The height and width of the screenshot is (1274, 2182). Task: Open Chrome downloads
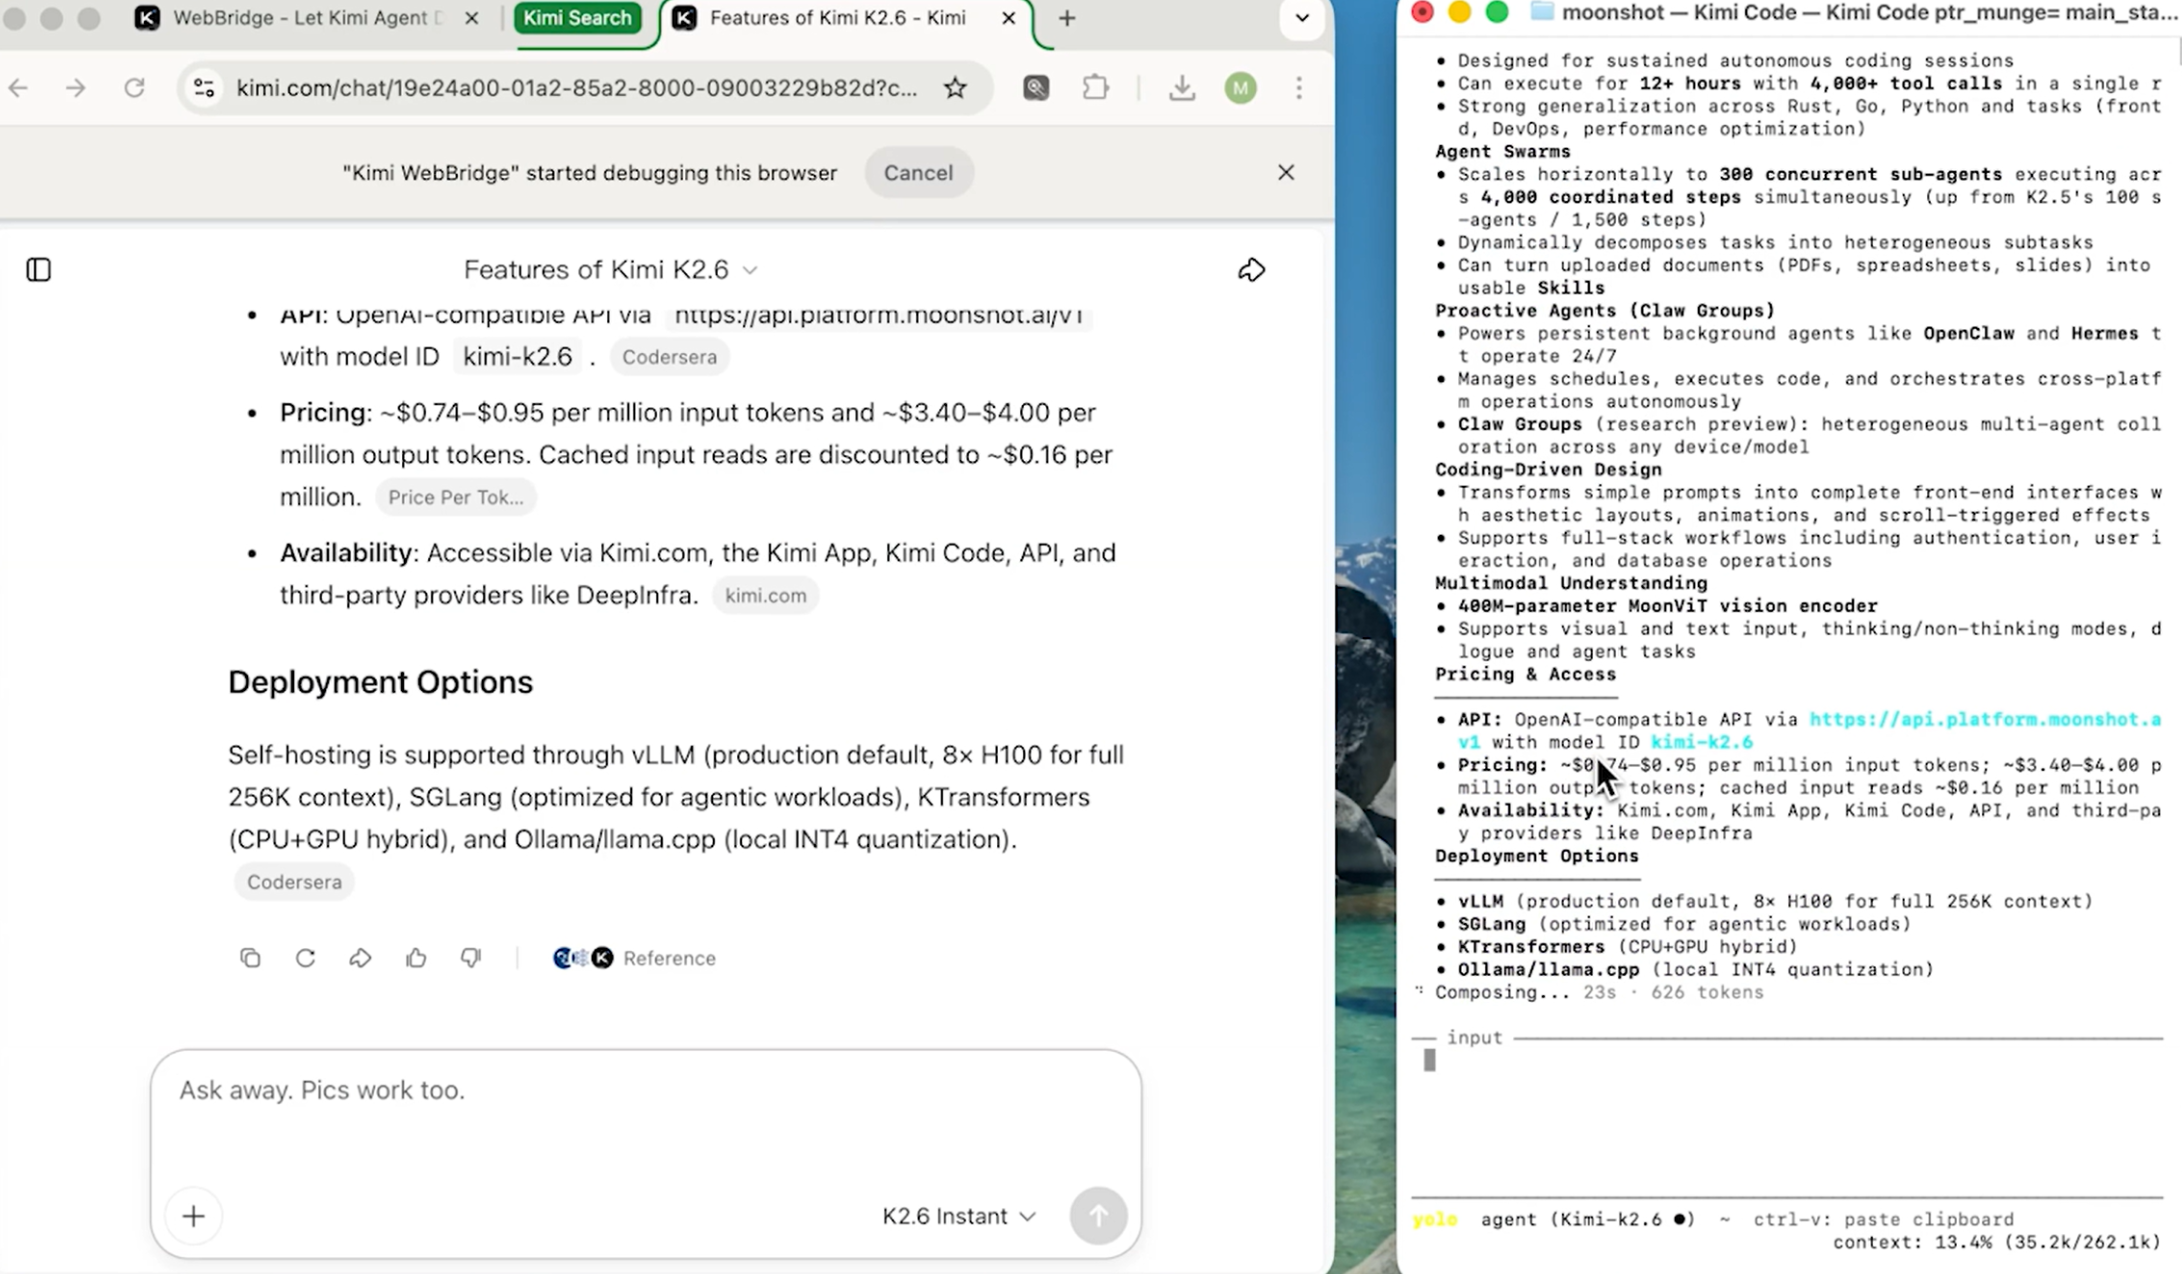tap(1182, 88)
